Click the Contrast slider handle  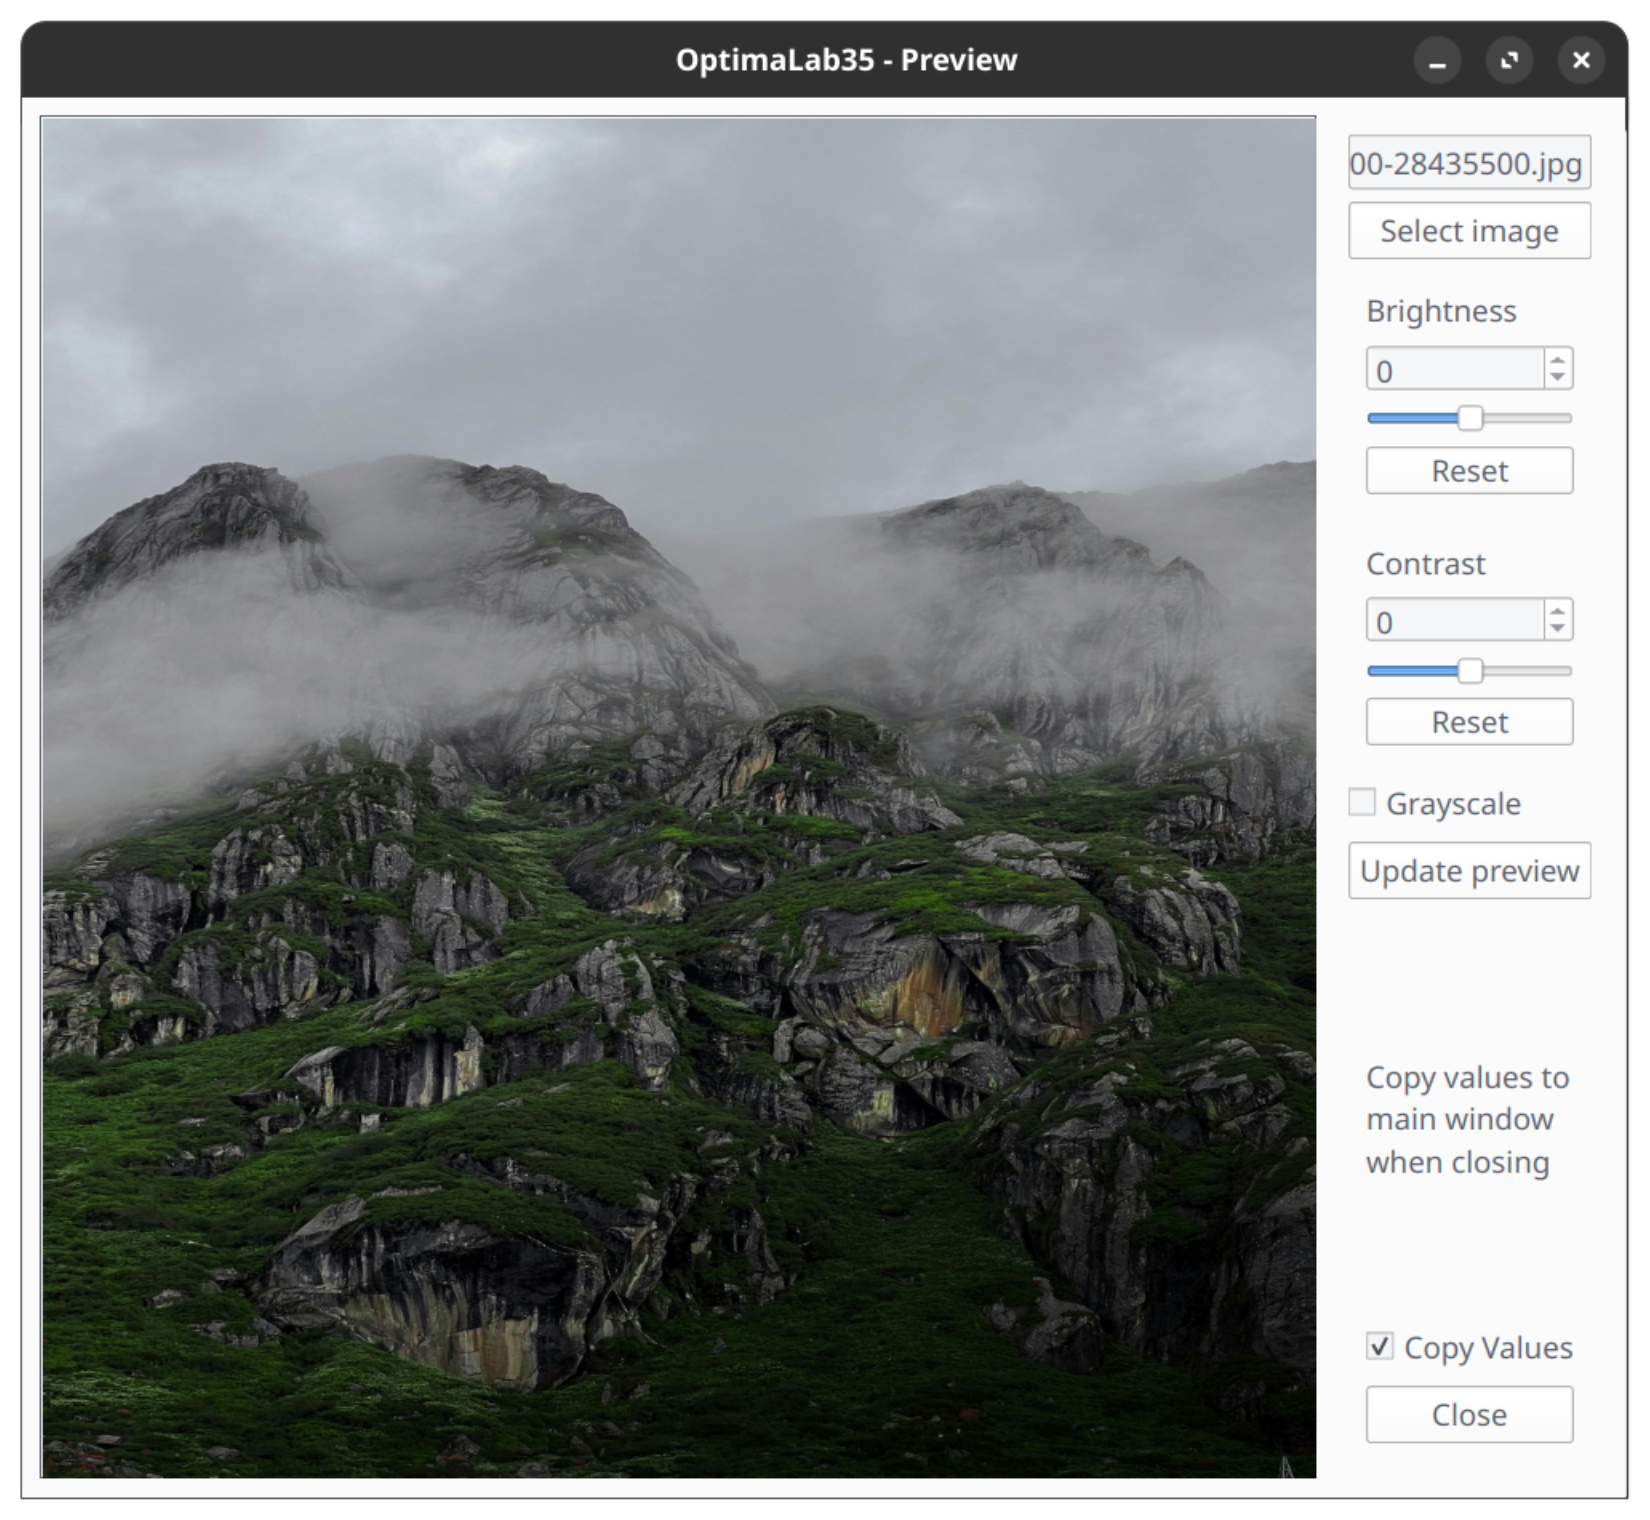[1469, 670]
